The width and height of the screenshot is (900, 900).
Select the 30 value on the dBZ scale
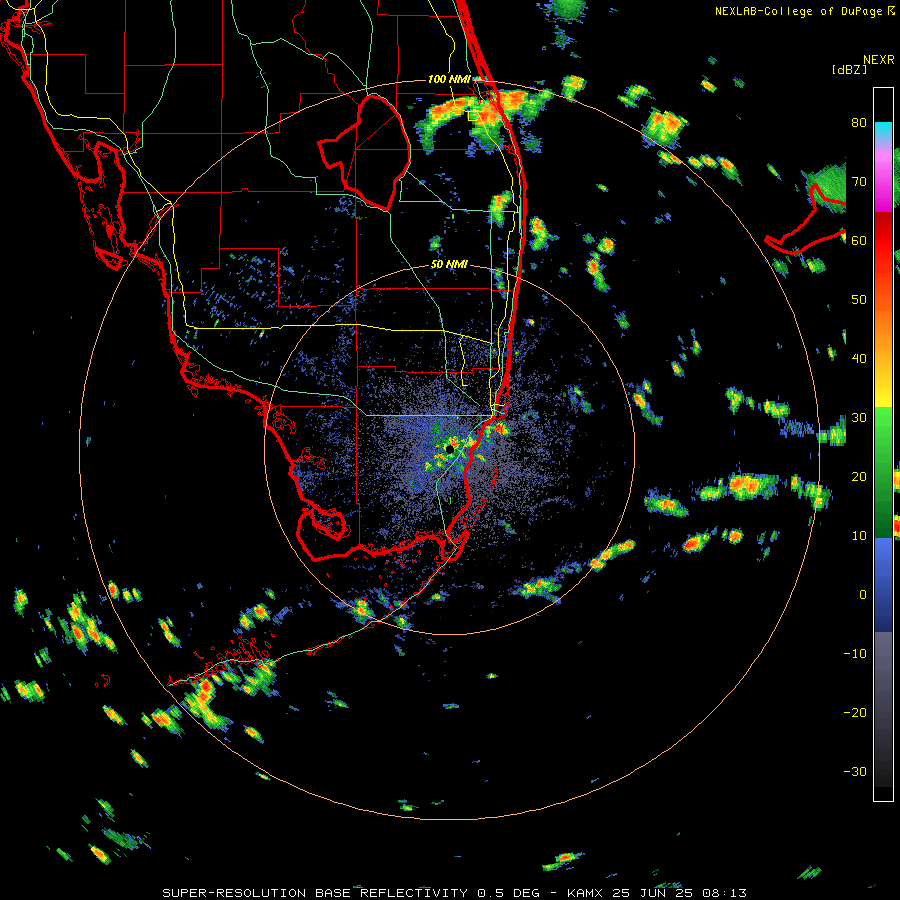(x=859, y=418)
